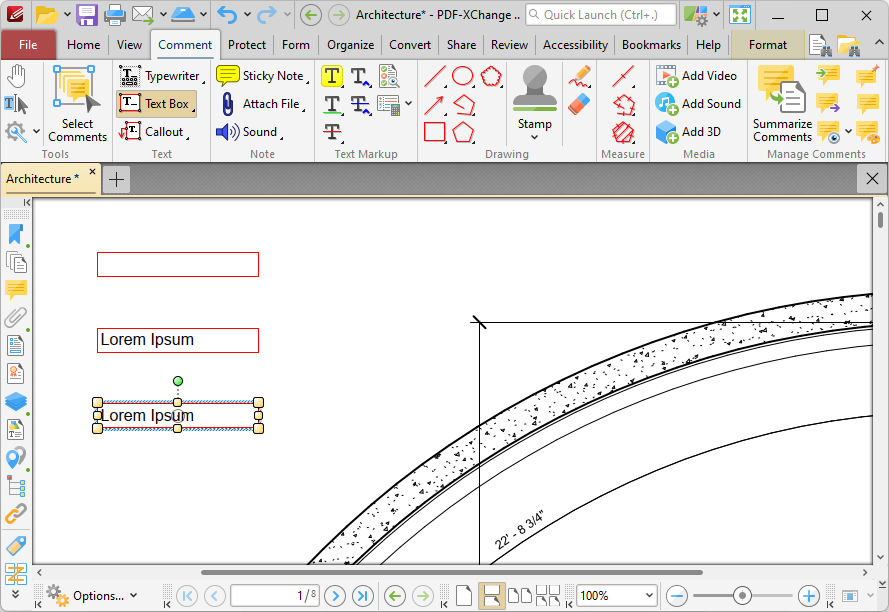Viewport: 889px width, 612px height.
Task: Open the scan dropdown arrow
Action: pyautogui.click(x=203, y=15)
